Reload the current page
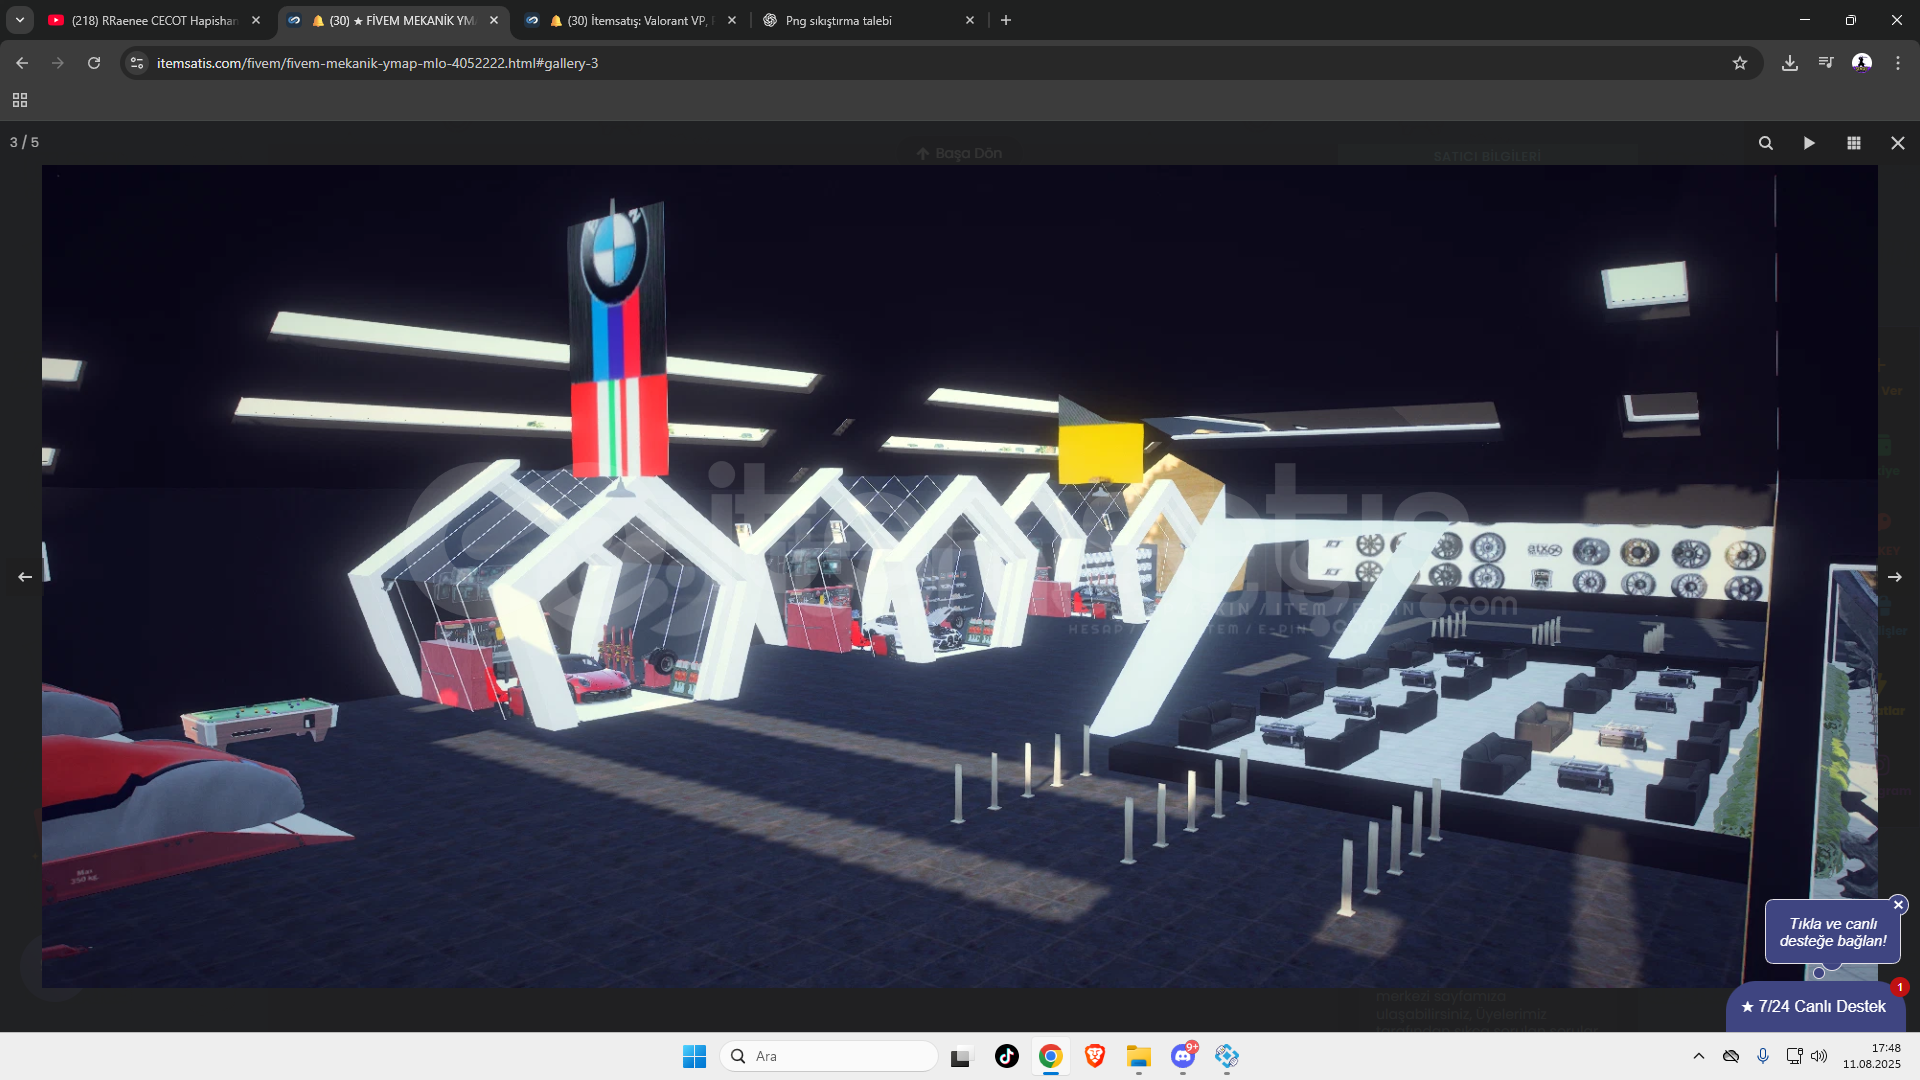This screenshot has width=1920, height=1080. (x=94, y=63)
